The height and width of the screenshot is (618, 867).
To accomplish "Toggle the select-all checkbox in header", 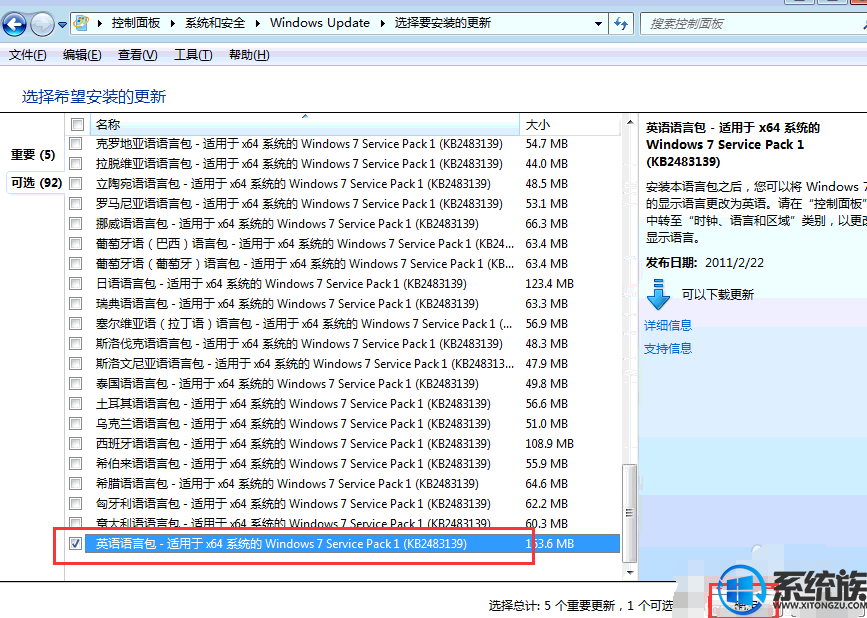I will click(77, 125).
